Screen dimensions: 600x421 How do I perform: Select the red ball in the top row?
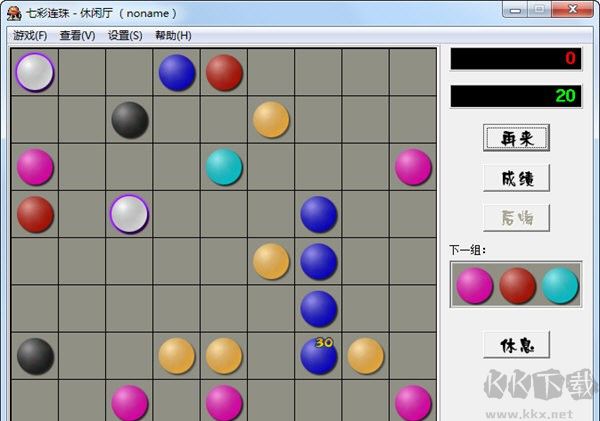click(x=224, y=72)
